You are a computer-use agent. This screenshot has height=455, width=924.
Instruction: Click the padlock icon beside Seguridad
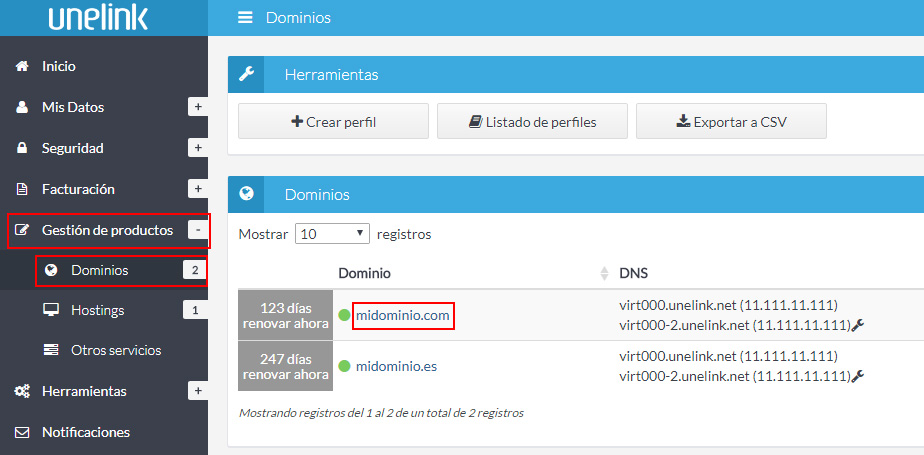22,148
